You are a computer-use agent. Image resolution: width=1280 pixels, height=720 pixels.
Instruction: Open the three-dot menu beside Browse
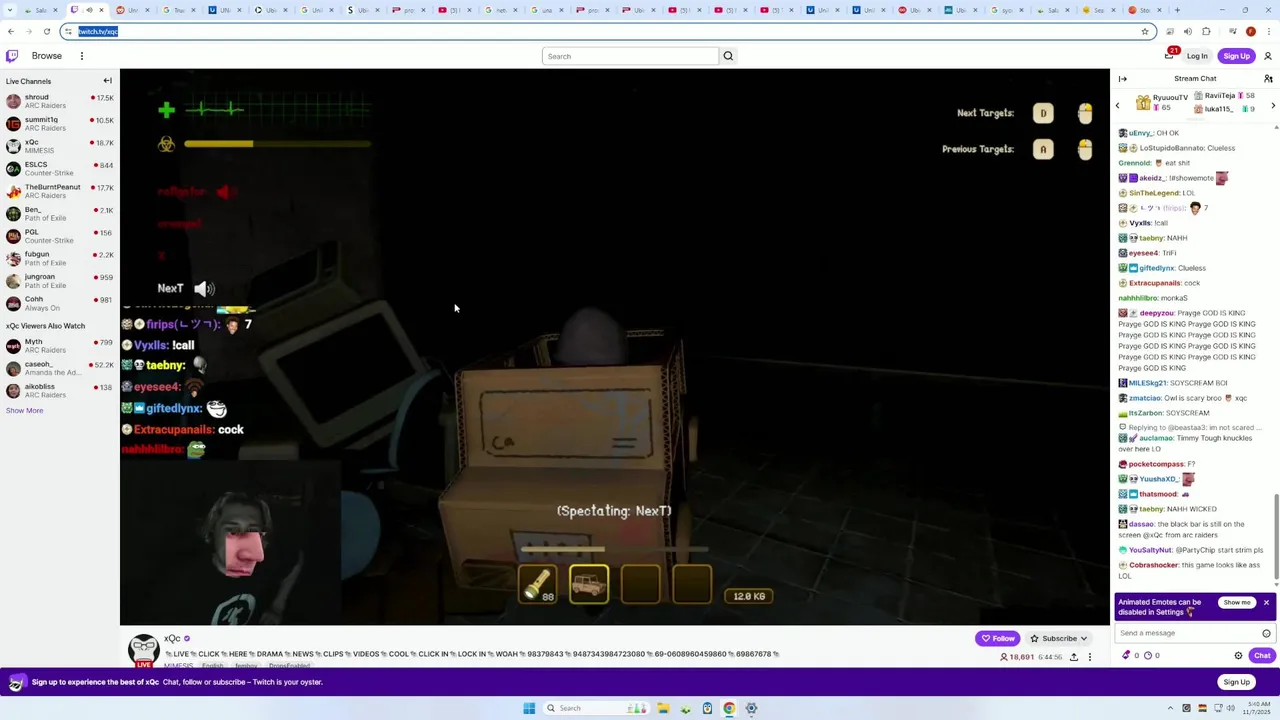point(82,56)
